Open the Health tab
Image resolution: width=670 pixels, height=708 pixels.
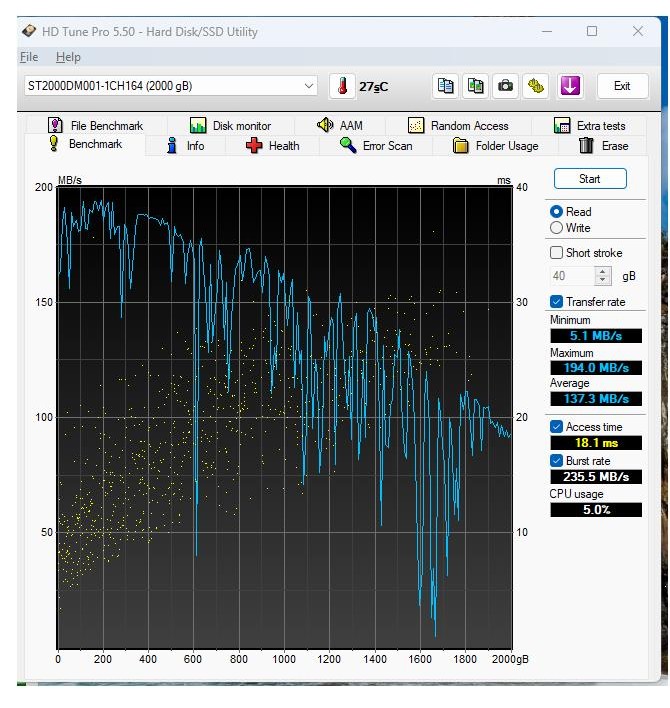pos(272,146)
